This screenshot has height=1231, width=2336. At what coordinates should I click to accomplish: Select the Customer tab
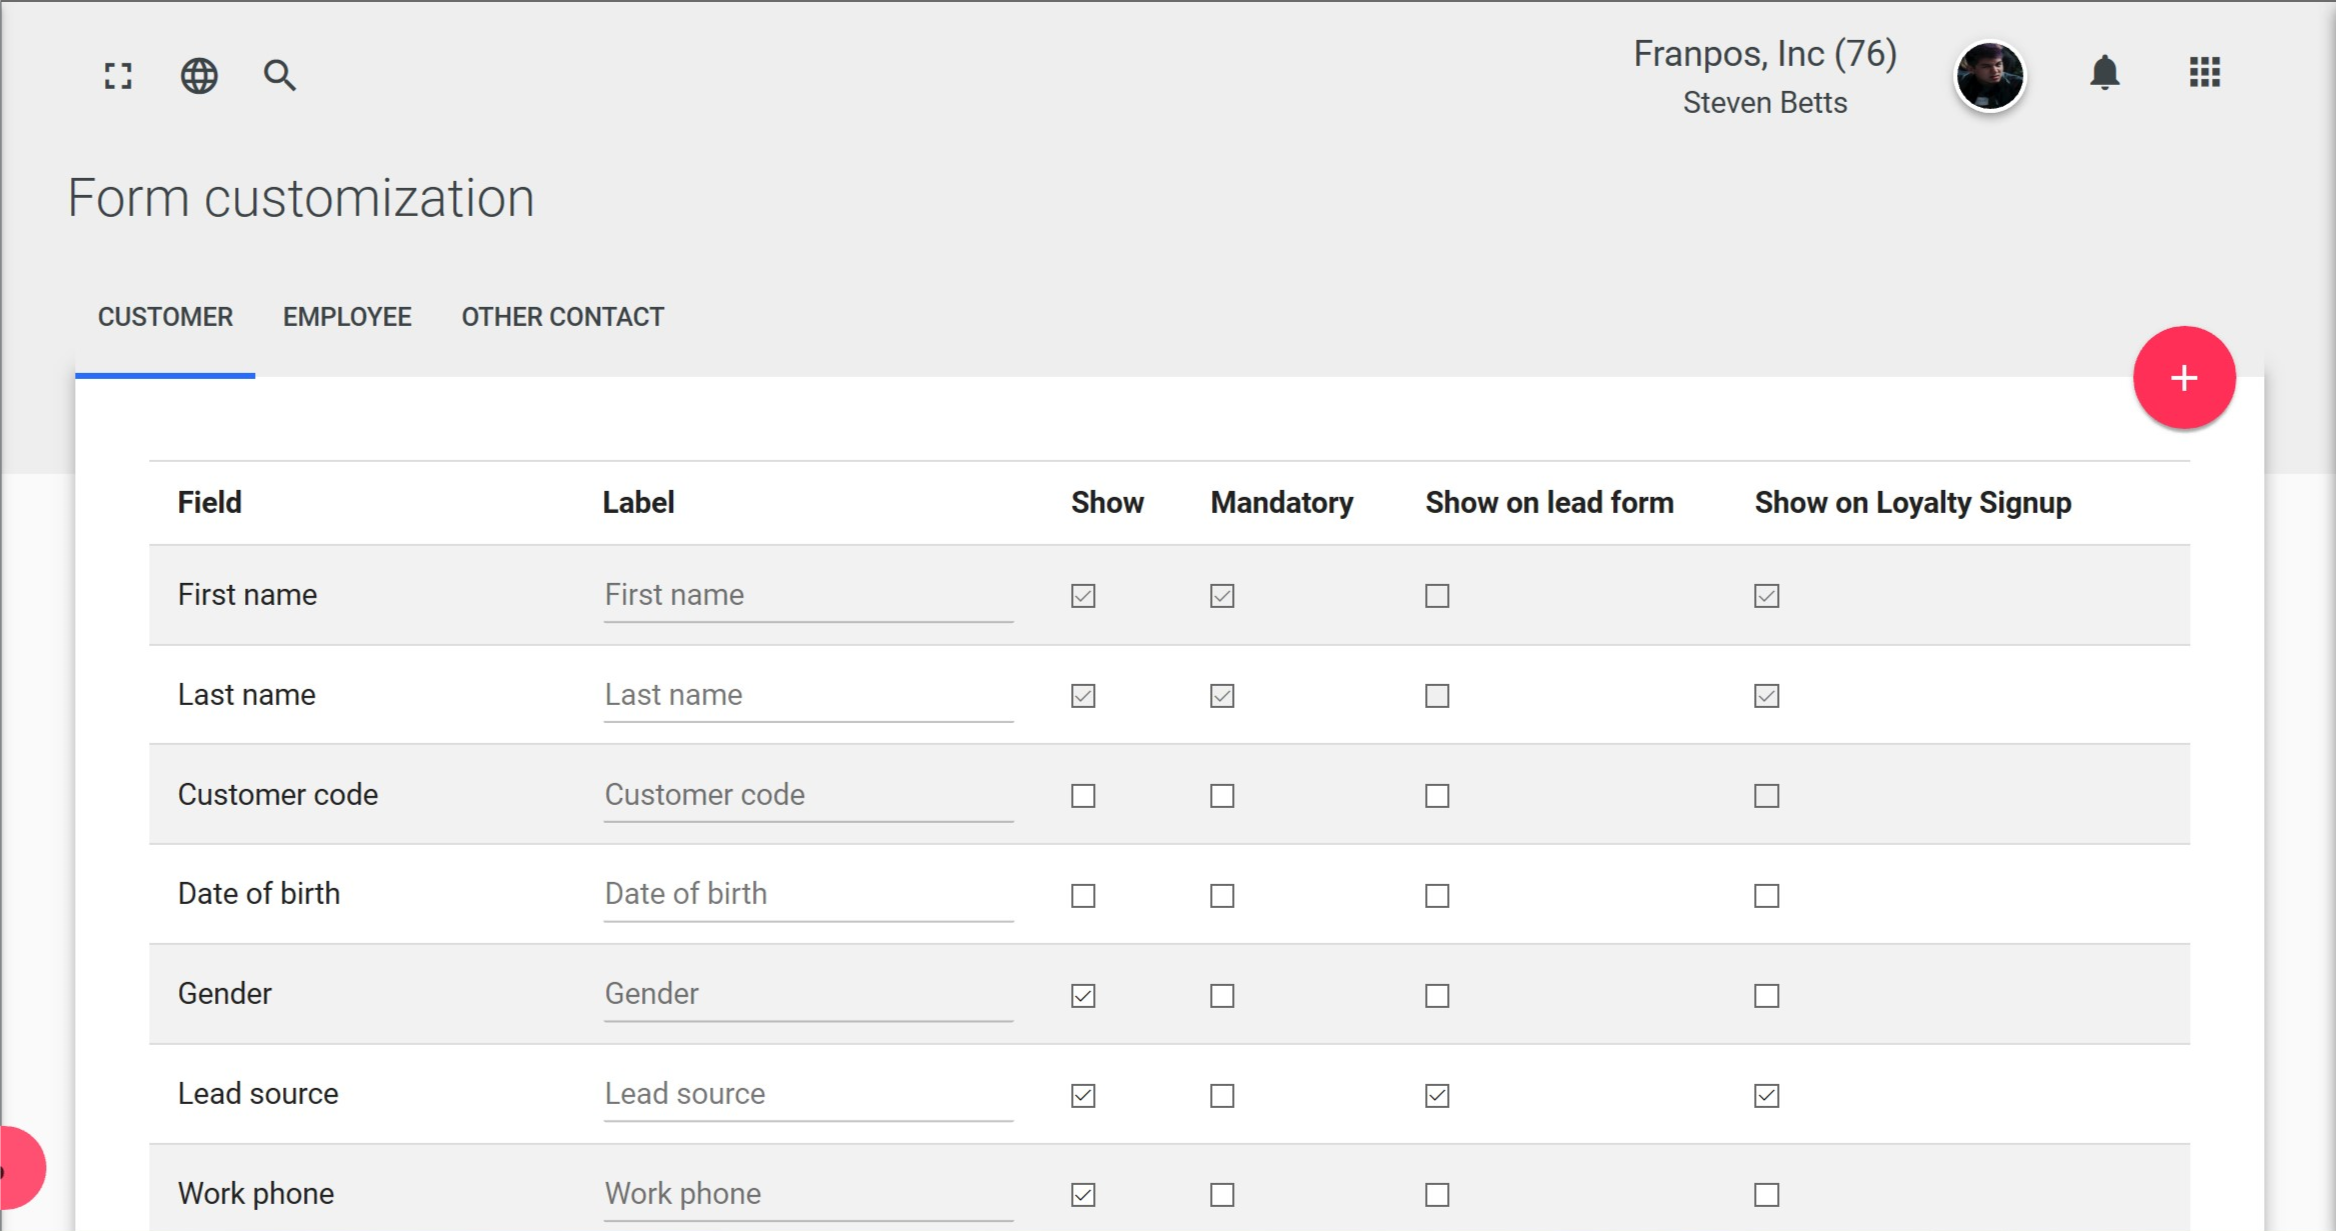(165, 317)
